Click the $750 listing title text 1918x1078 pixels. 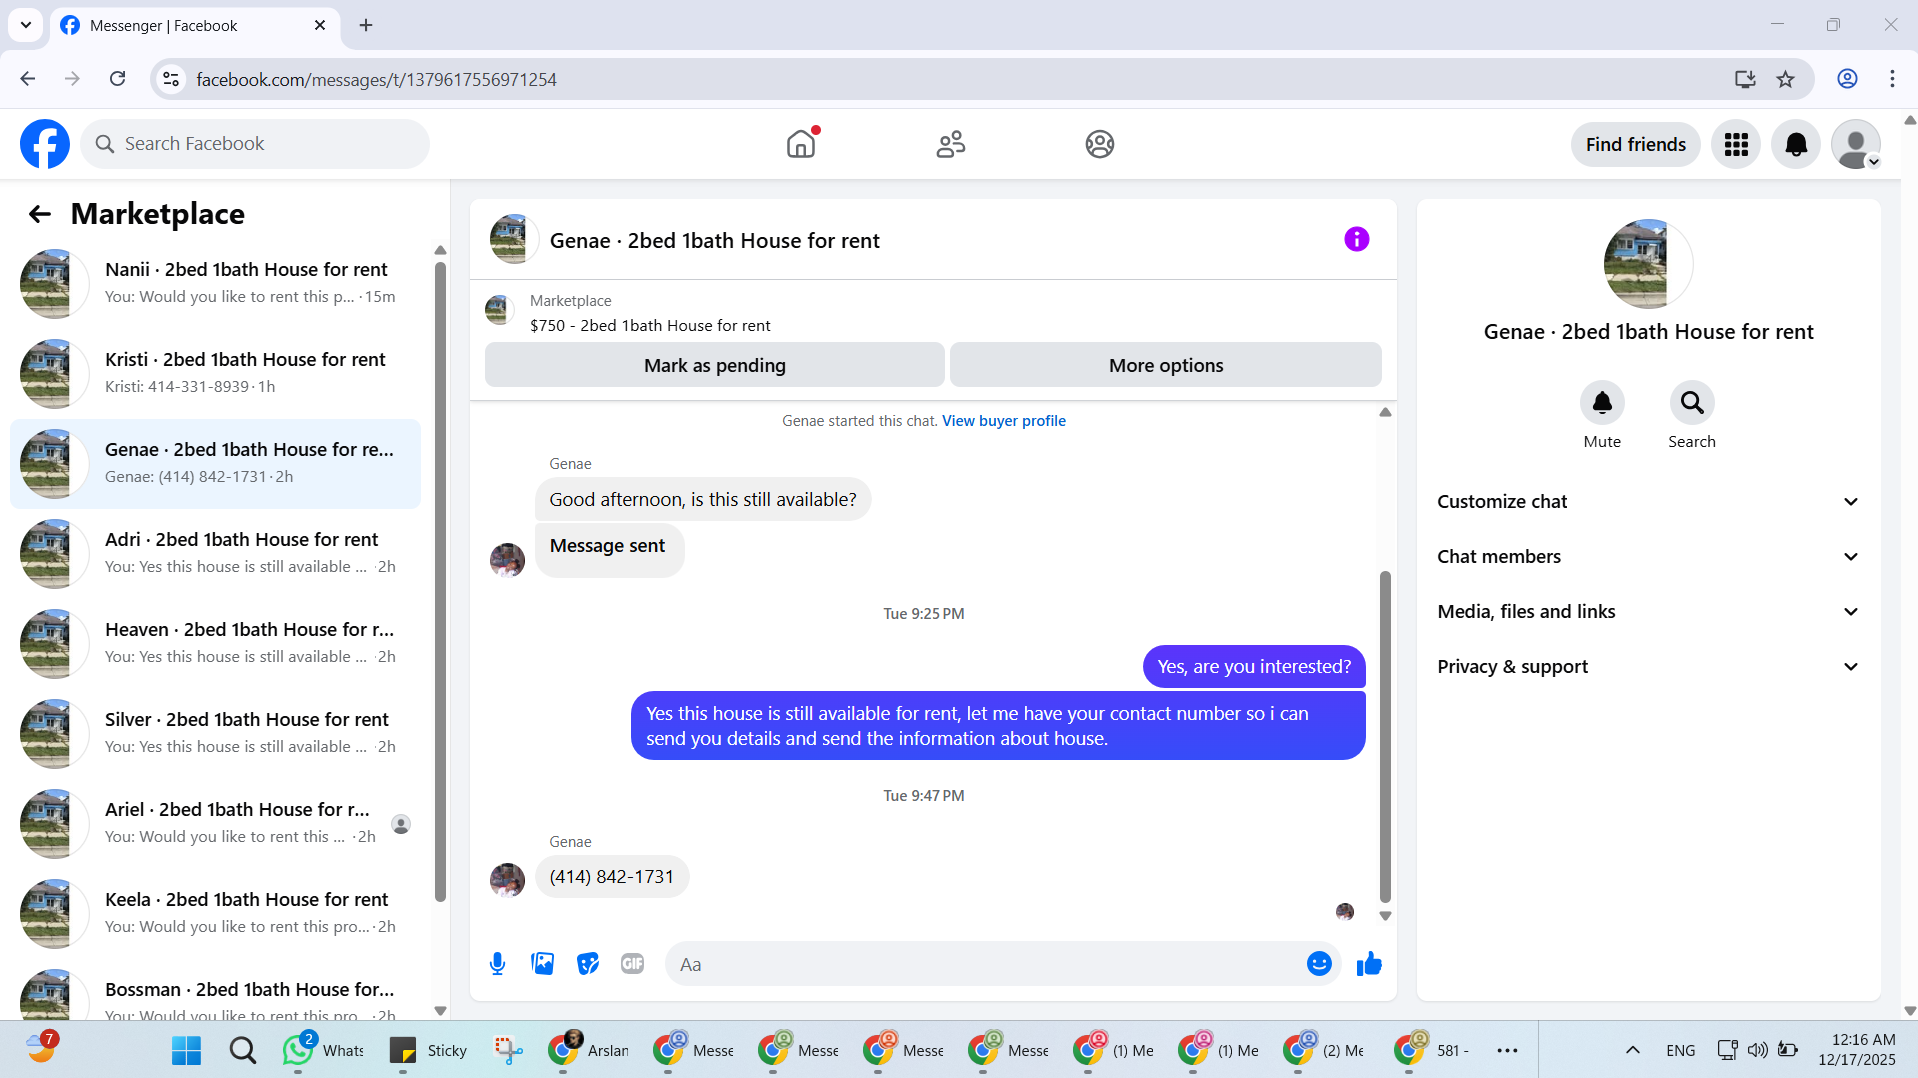pyautogui.click(x=650, y=325)
